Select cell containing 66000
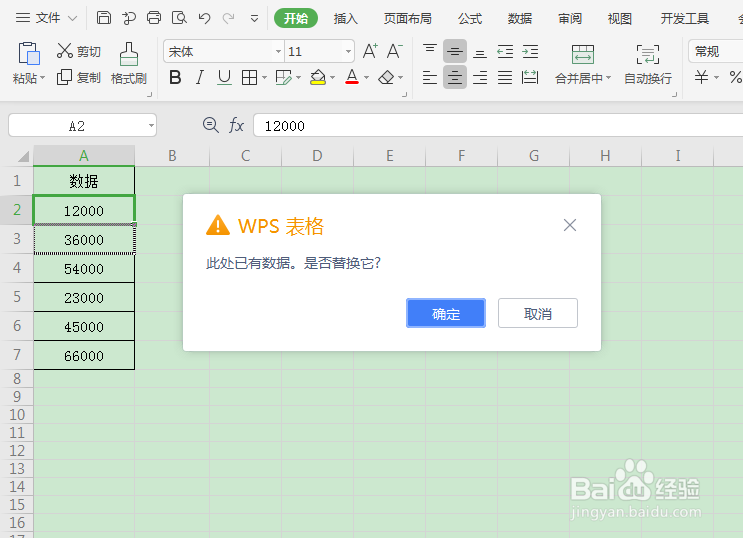 pyautogui.click(x=84, y=356)
